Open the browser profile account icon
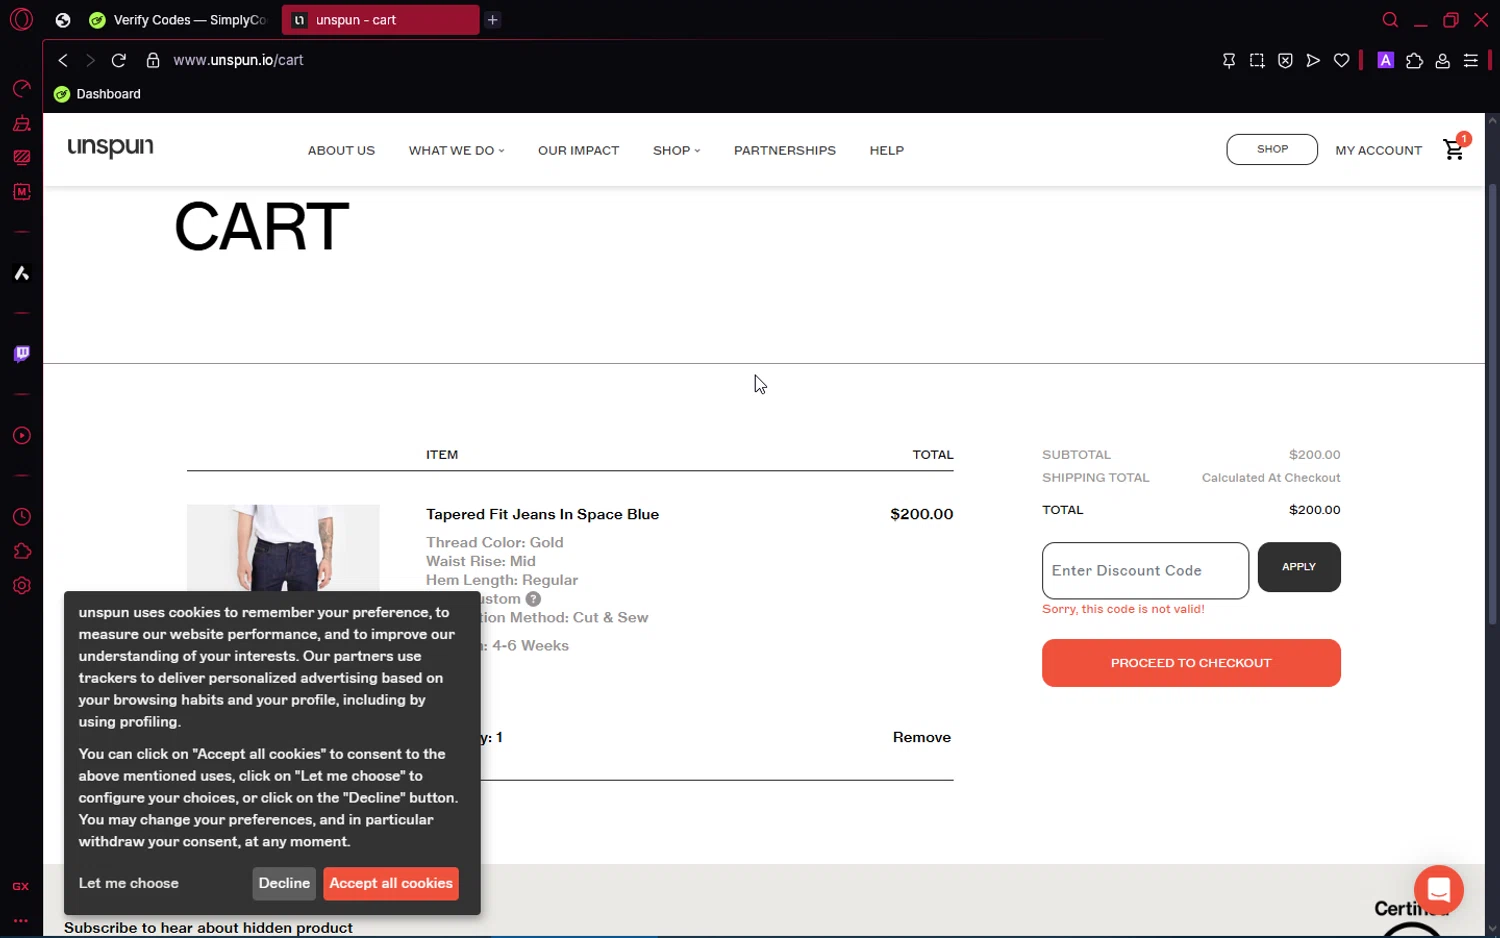Viewport: 1500px width, 938px height. click(1443, 61)
